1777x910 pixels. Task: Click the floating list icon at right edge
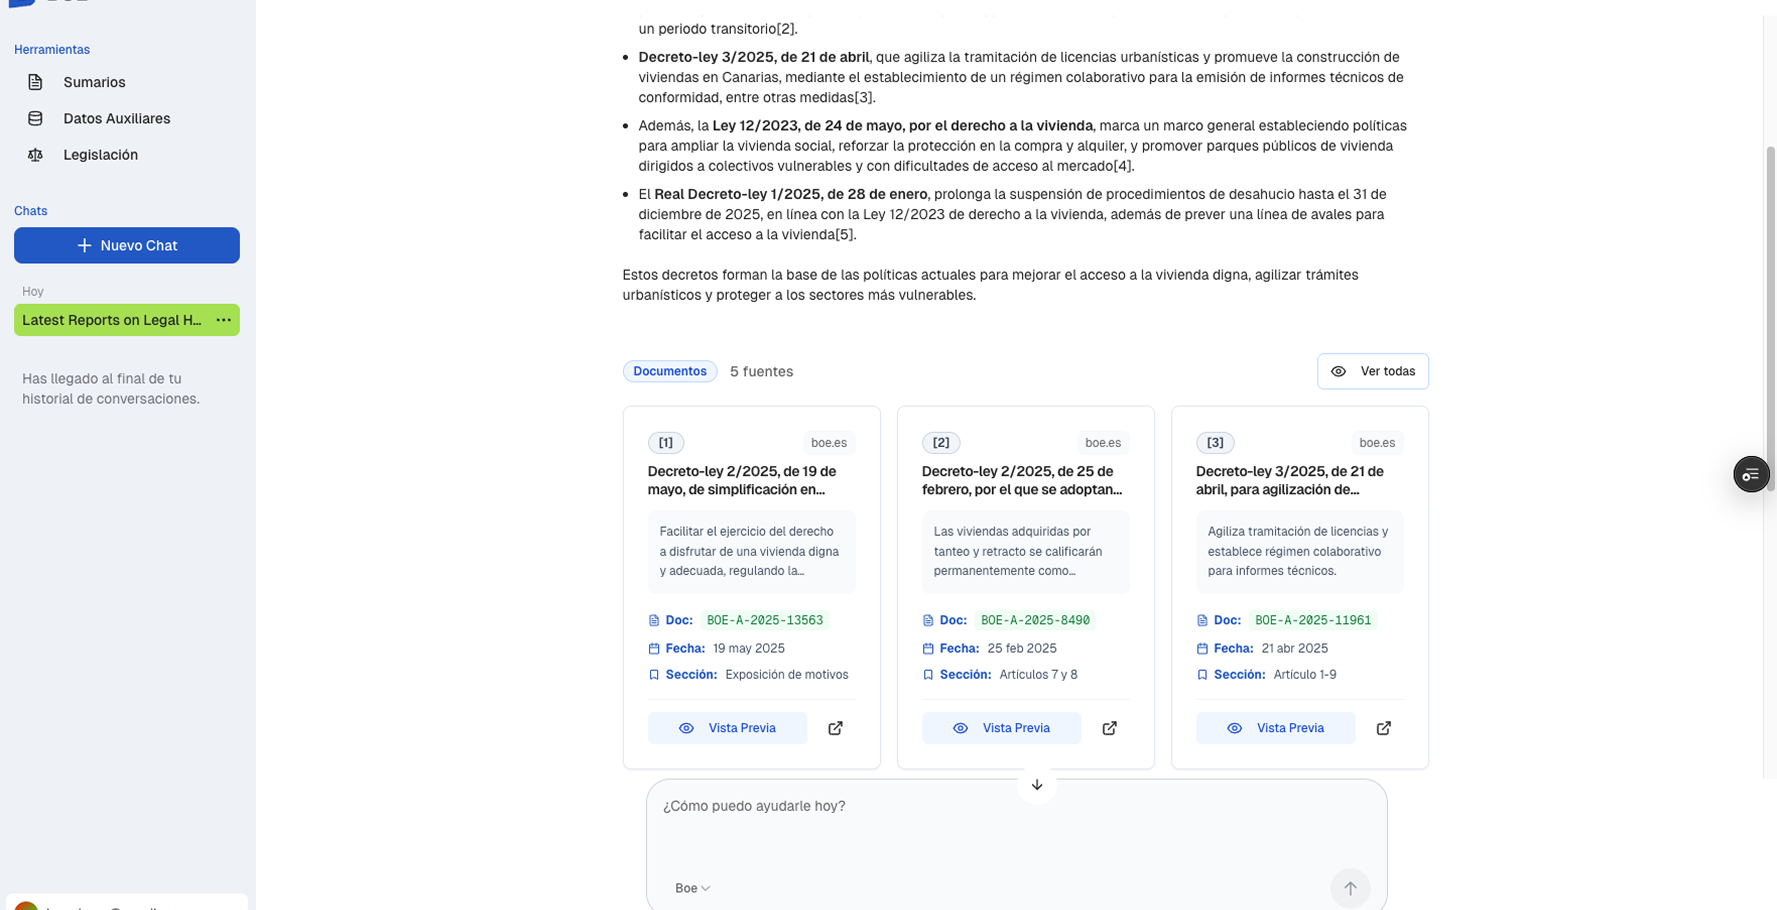[1751, 474]
